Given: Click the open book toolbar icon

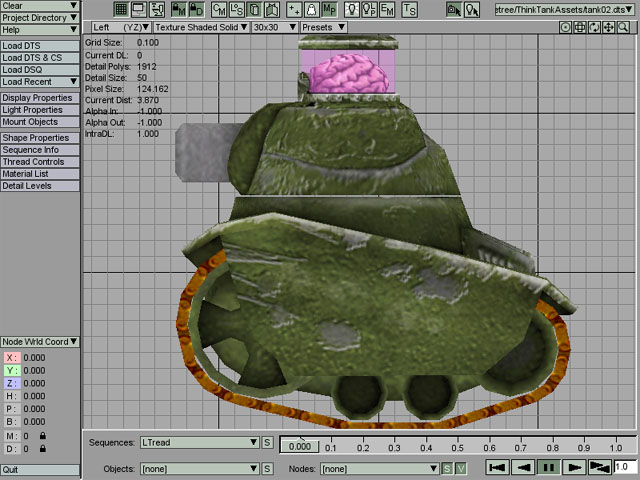Looking at the screenshot, I should click(272, 9).
